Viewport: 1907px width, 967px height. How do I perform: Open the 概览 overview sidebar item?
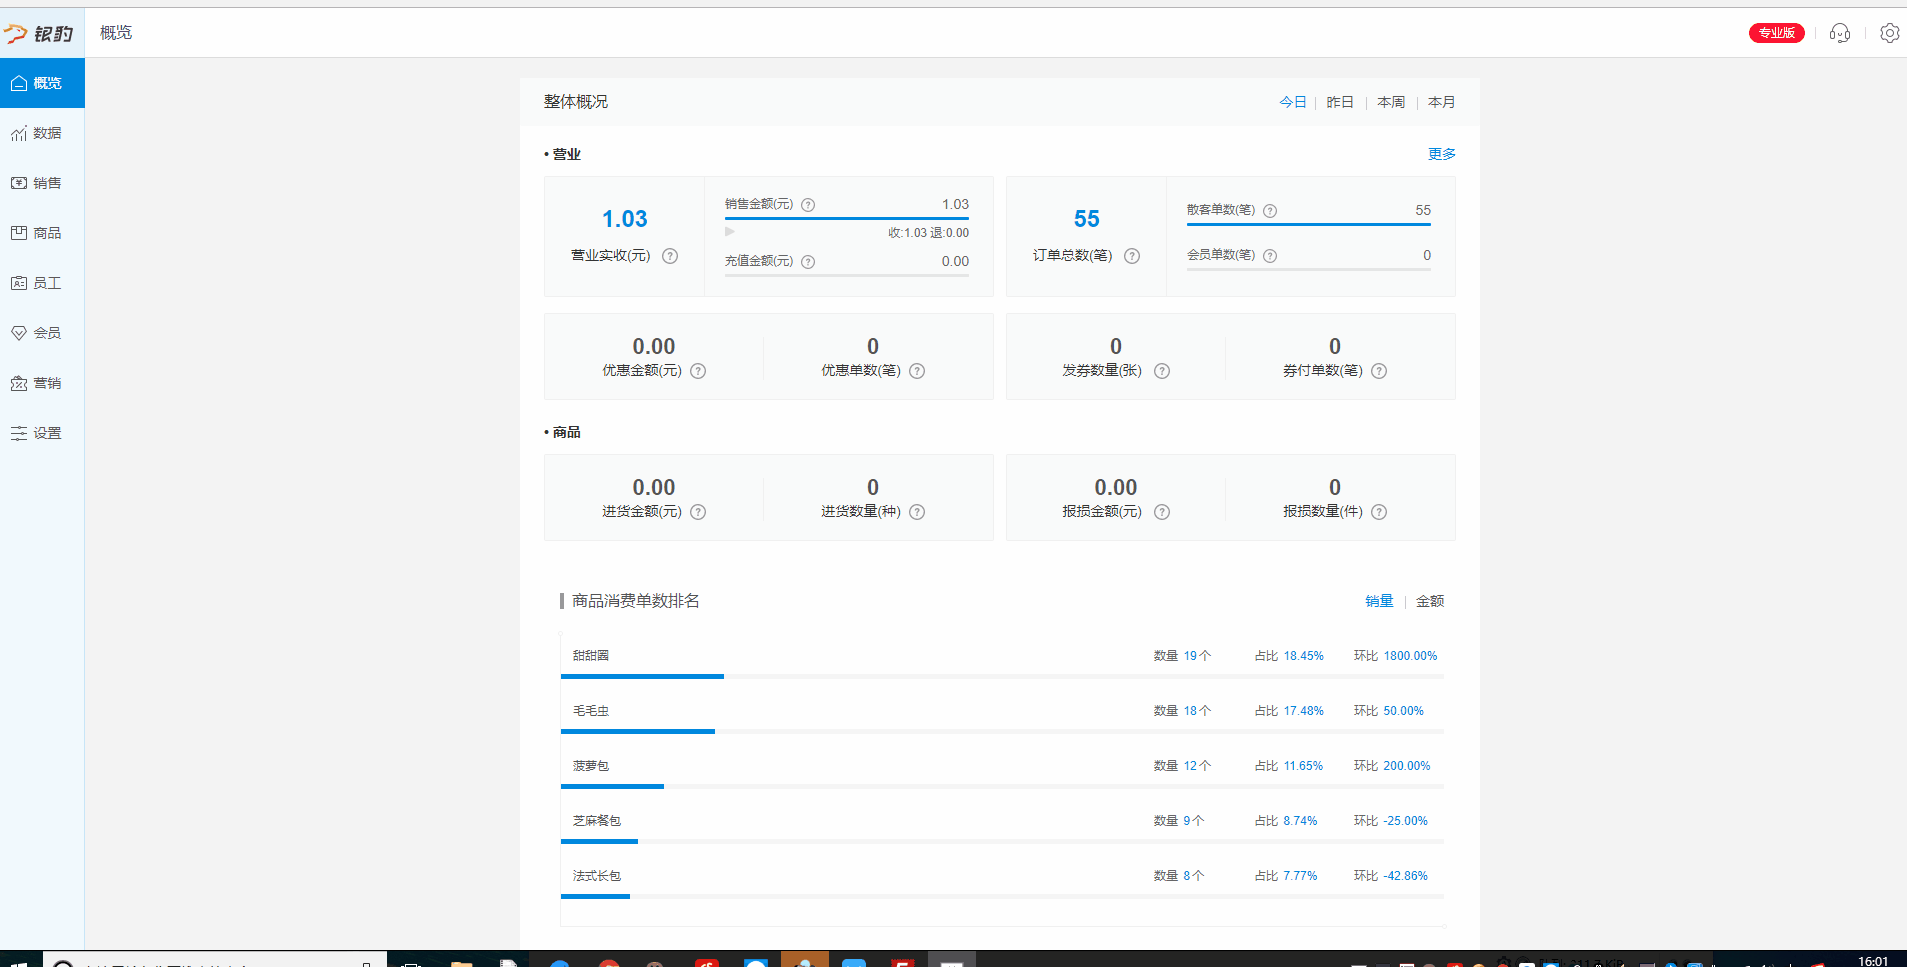coord(42,83)
